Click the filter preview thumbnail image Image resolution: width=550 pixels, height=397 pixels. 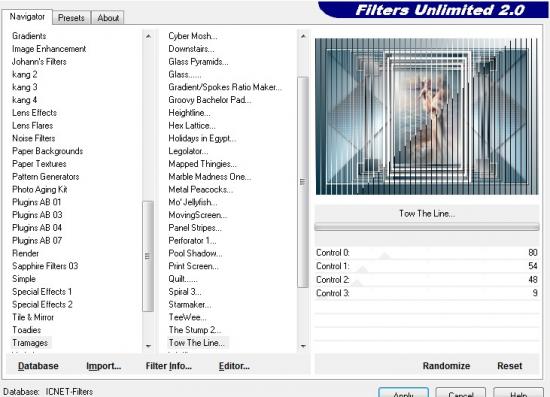427,116
